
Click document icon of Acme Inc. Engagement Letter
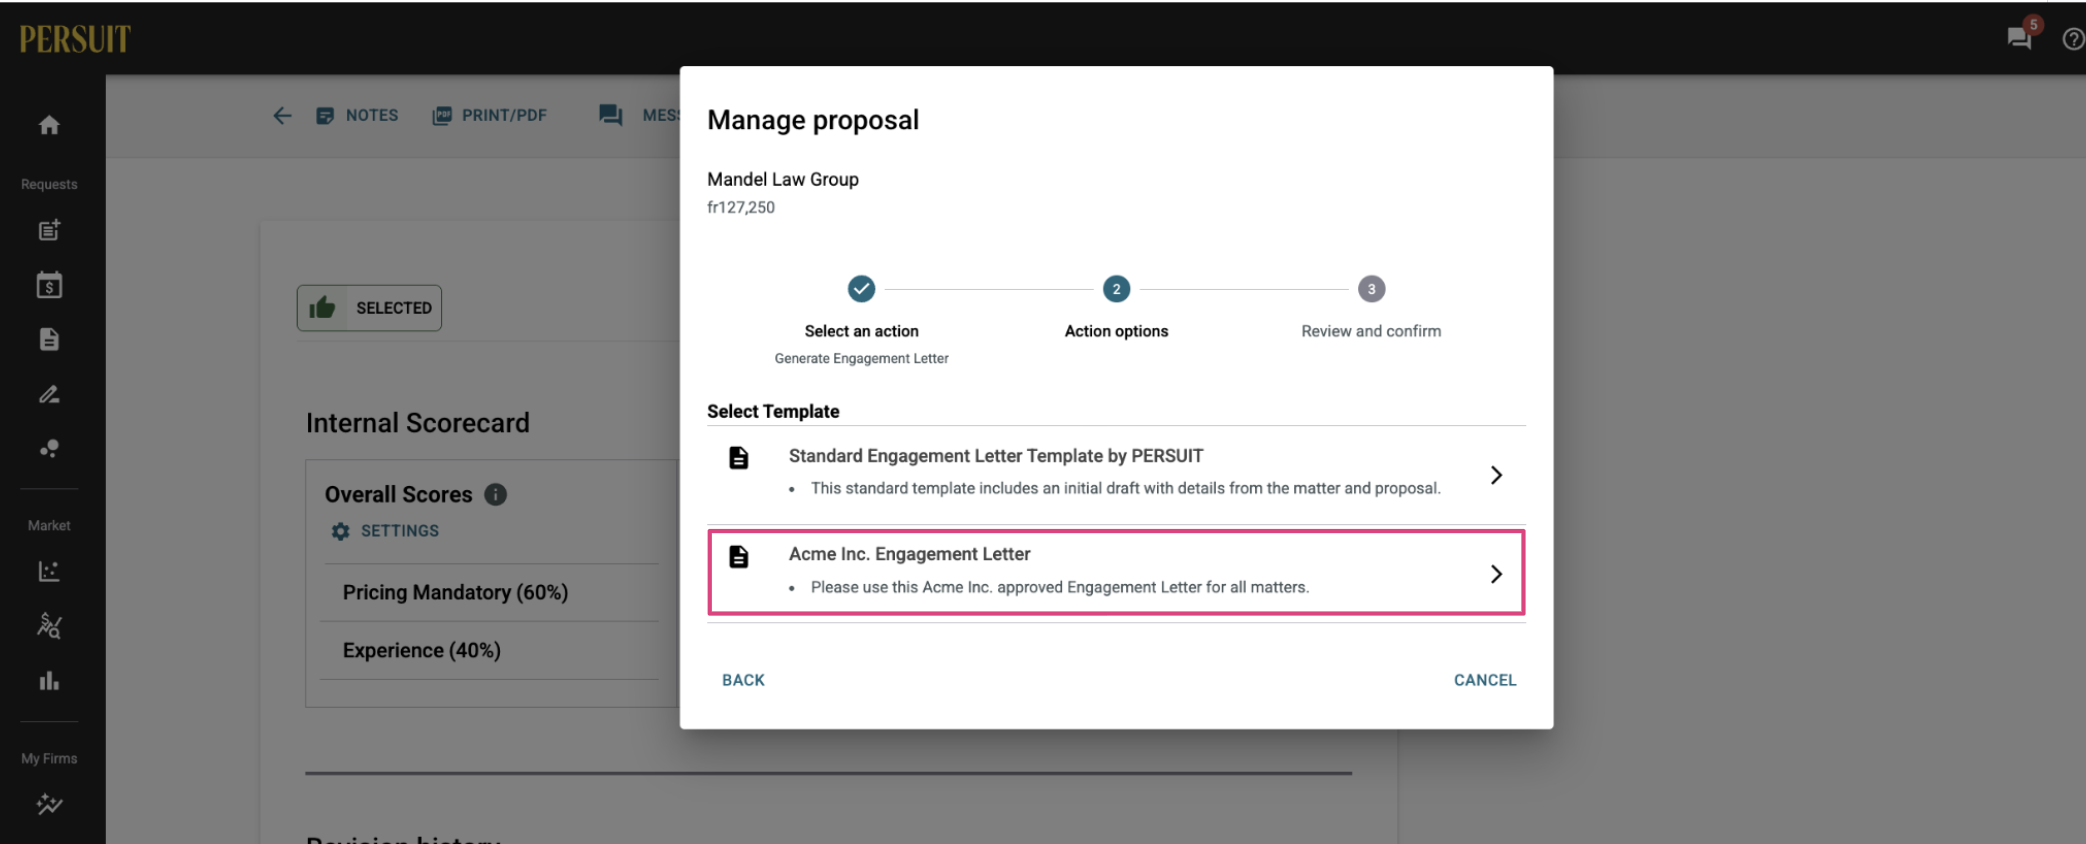pos(739,557)
